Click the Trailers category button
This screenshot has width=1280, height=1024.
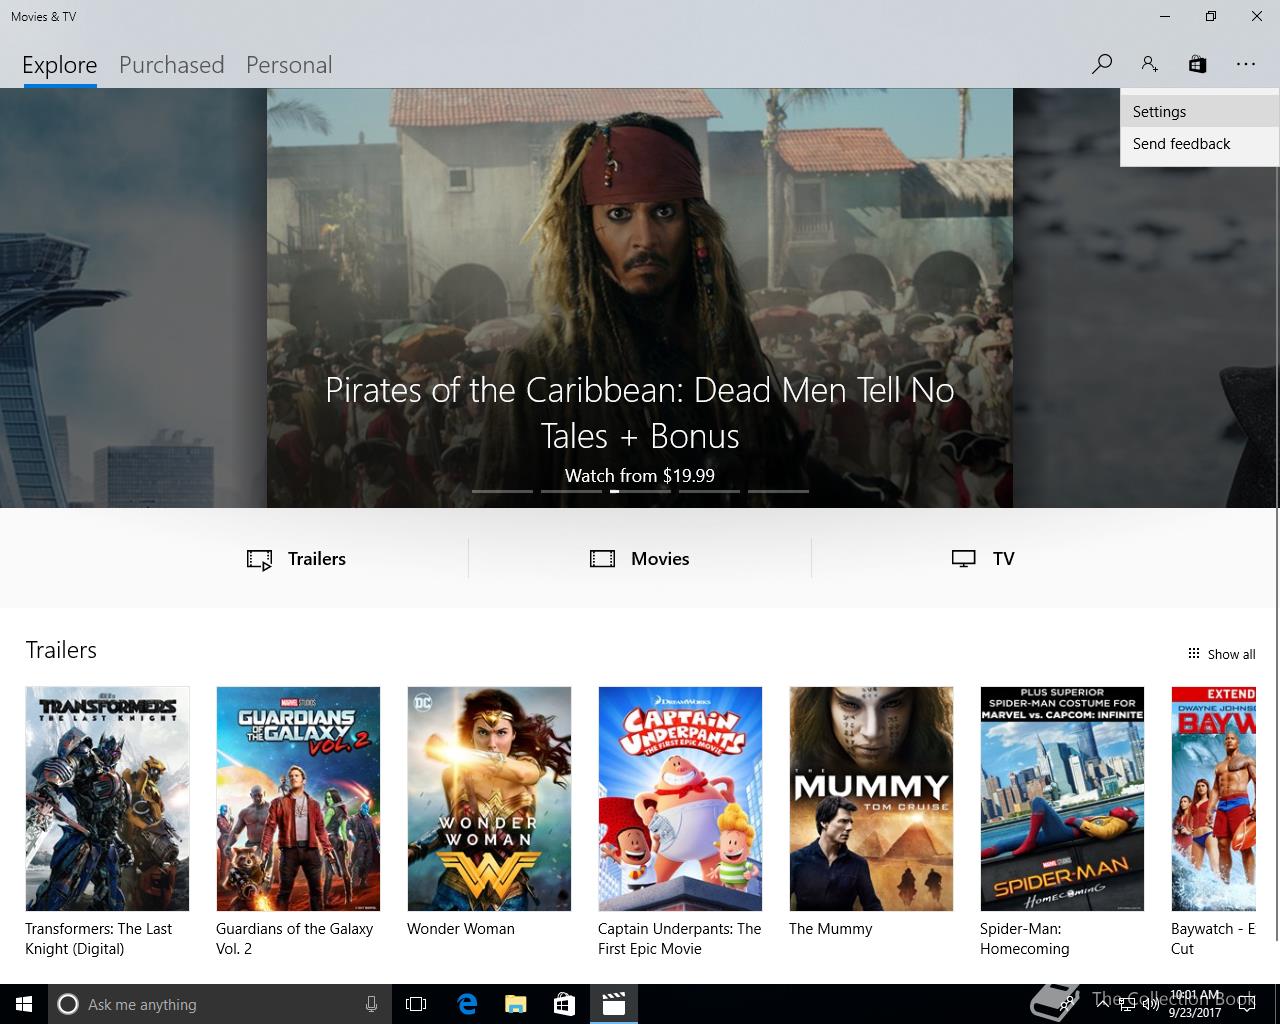point(296,559)
